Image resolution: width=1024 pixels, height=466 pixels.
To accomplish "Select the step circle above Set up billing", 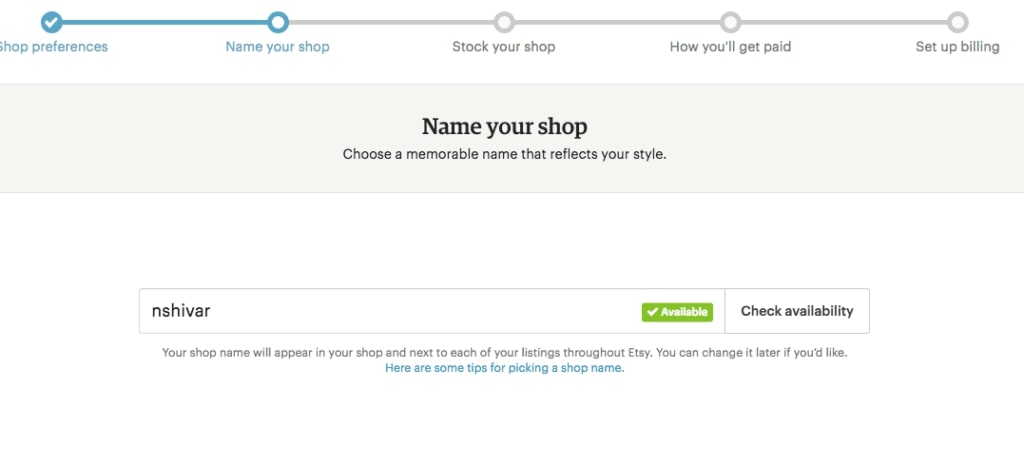I will tap(957, 22).
